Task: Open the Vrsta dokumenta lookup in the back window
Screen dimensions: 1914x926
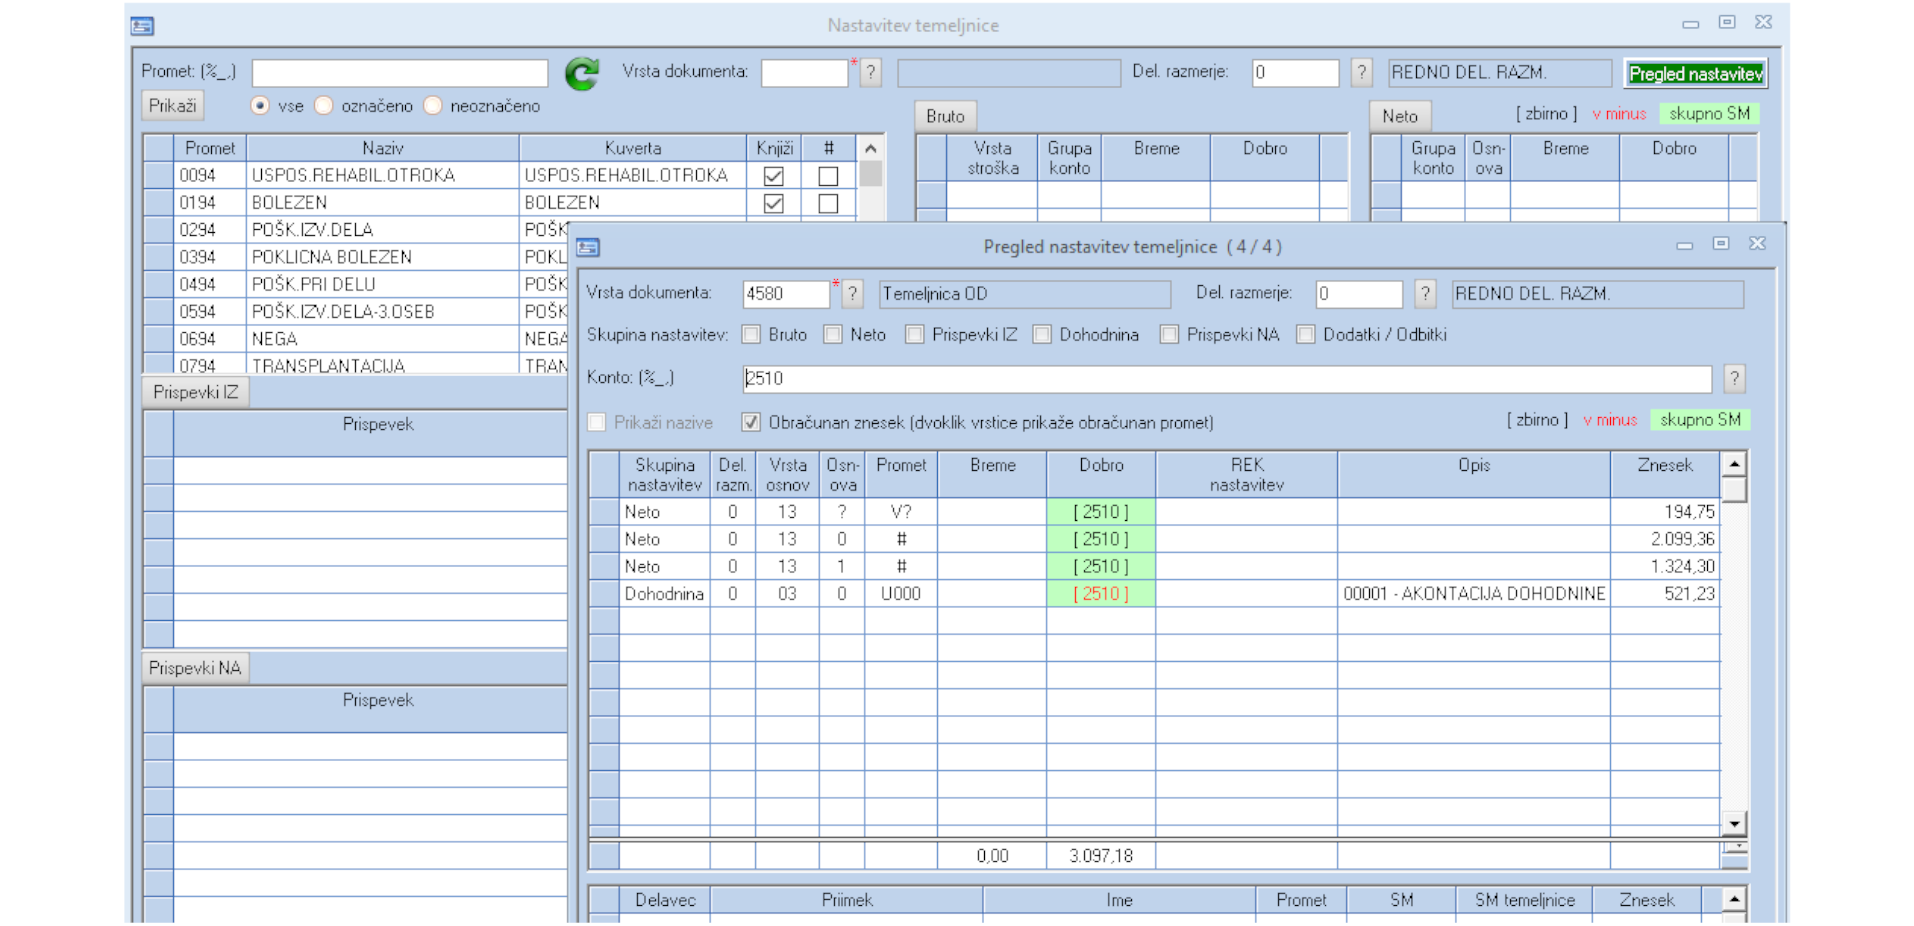Action: click(871, 72)
